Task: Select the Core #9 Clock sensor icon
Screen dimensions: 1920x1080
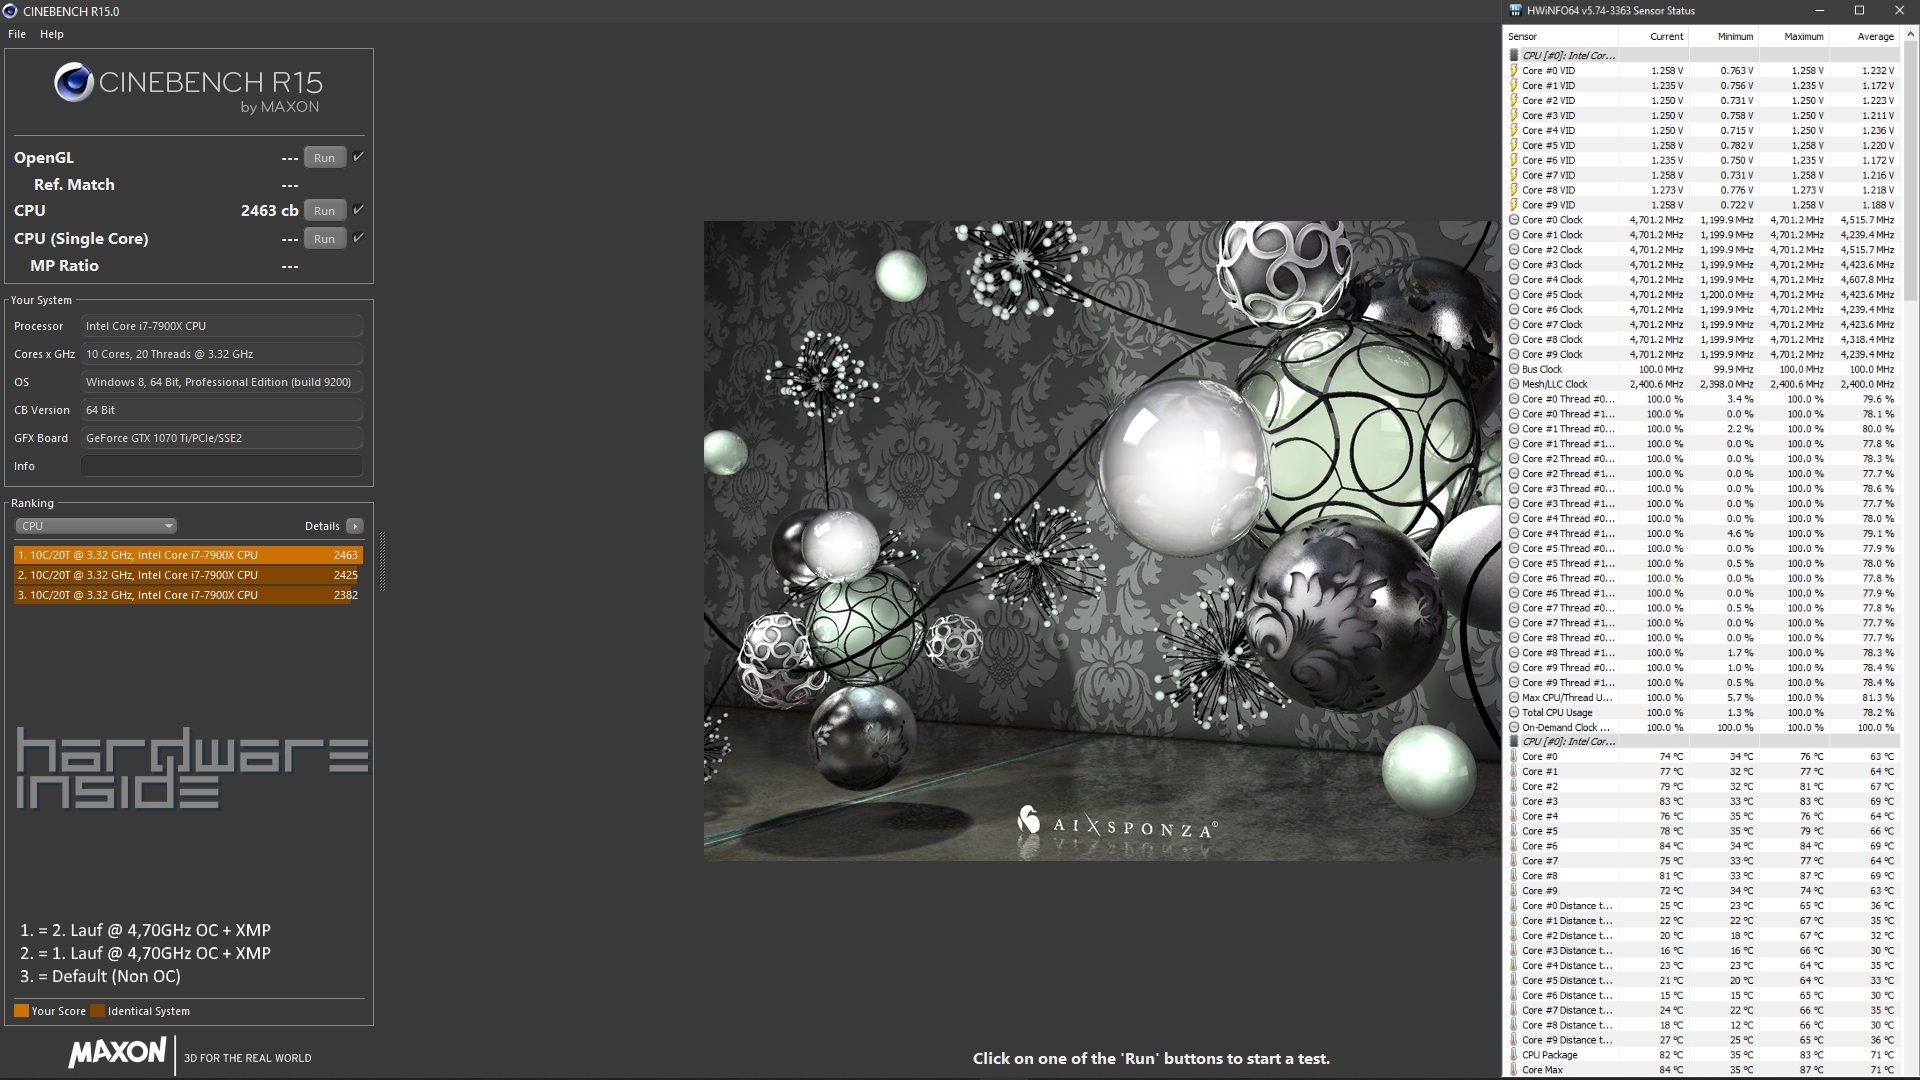Action: pyautogui.click(x=1514, y=354)
